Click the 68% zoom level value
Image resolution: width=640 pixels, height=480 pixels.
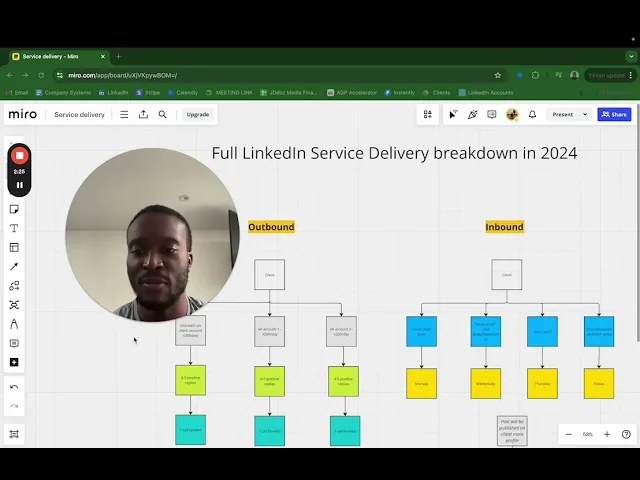(x=588, y=434)
